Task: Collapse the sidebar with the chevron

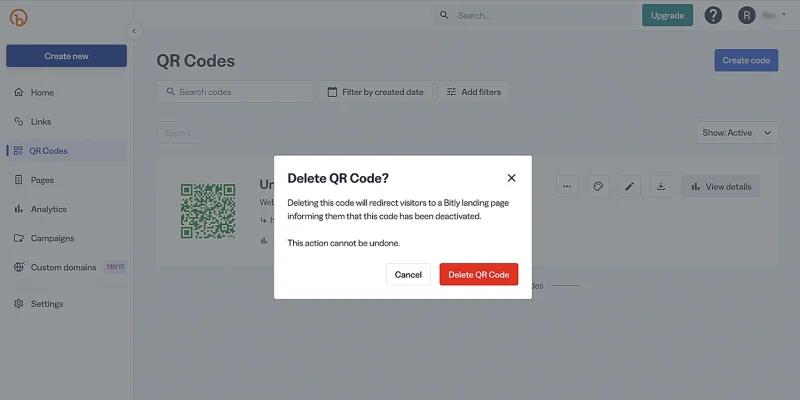Action: 134,31
